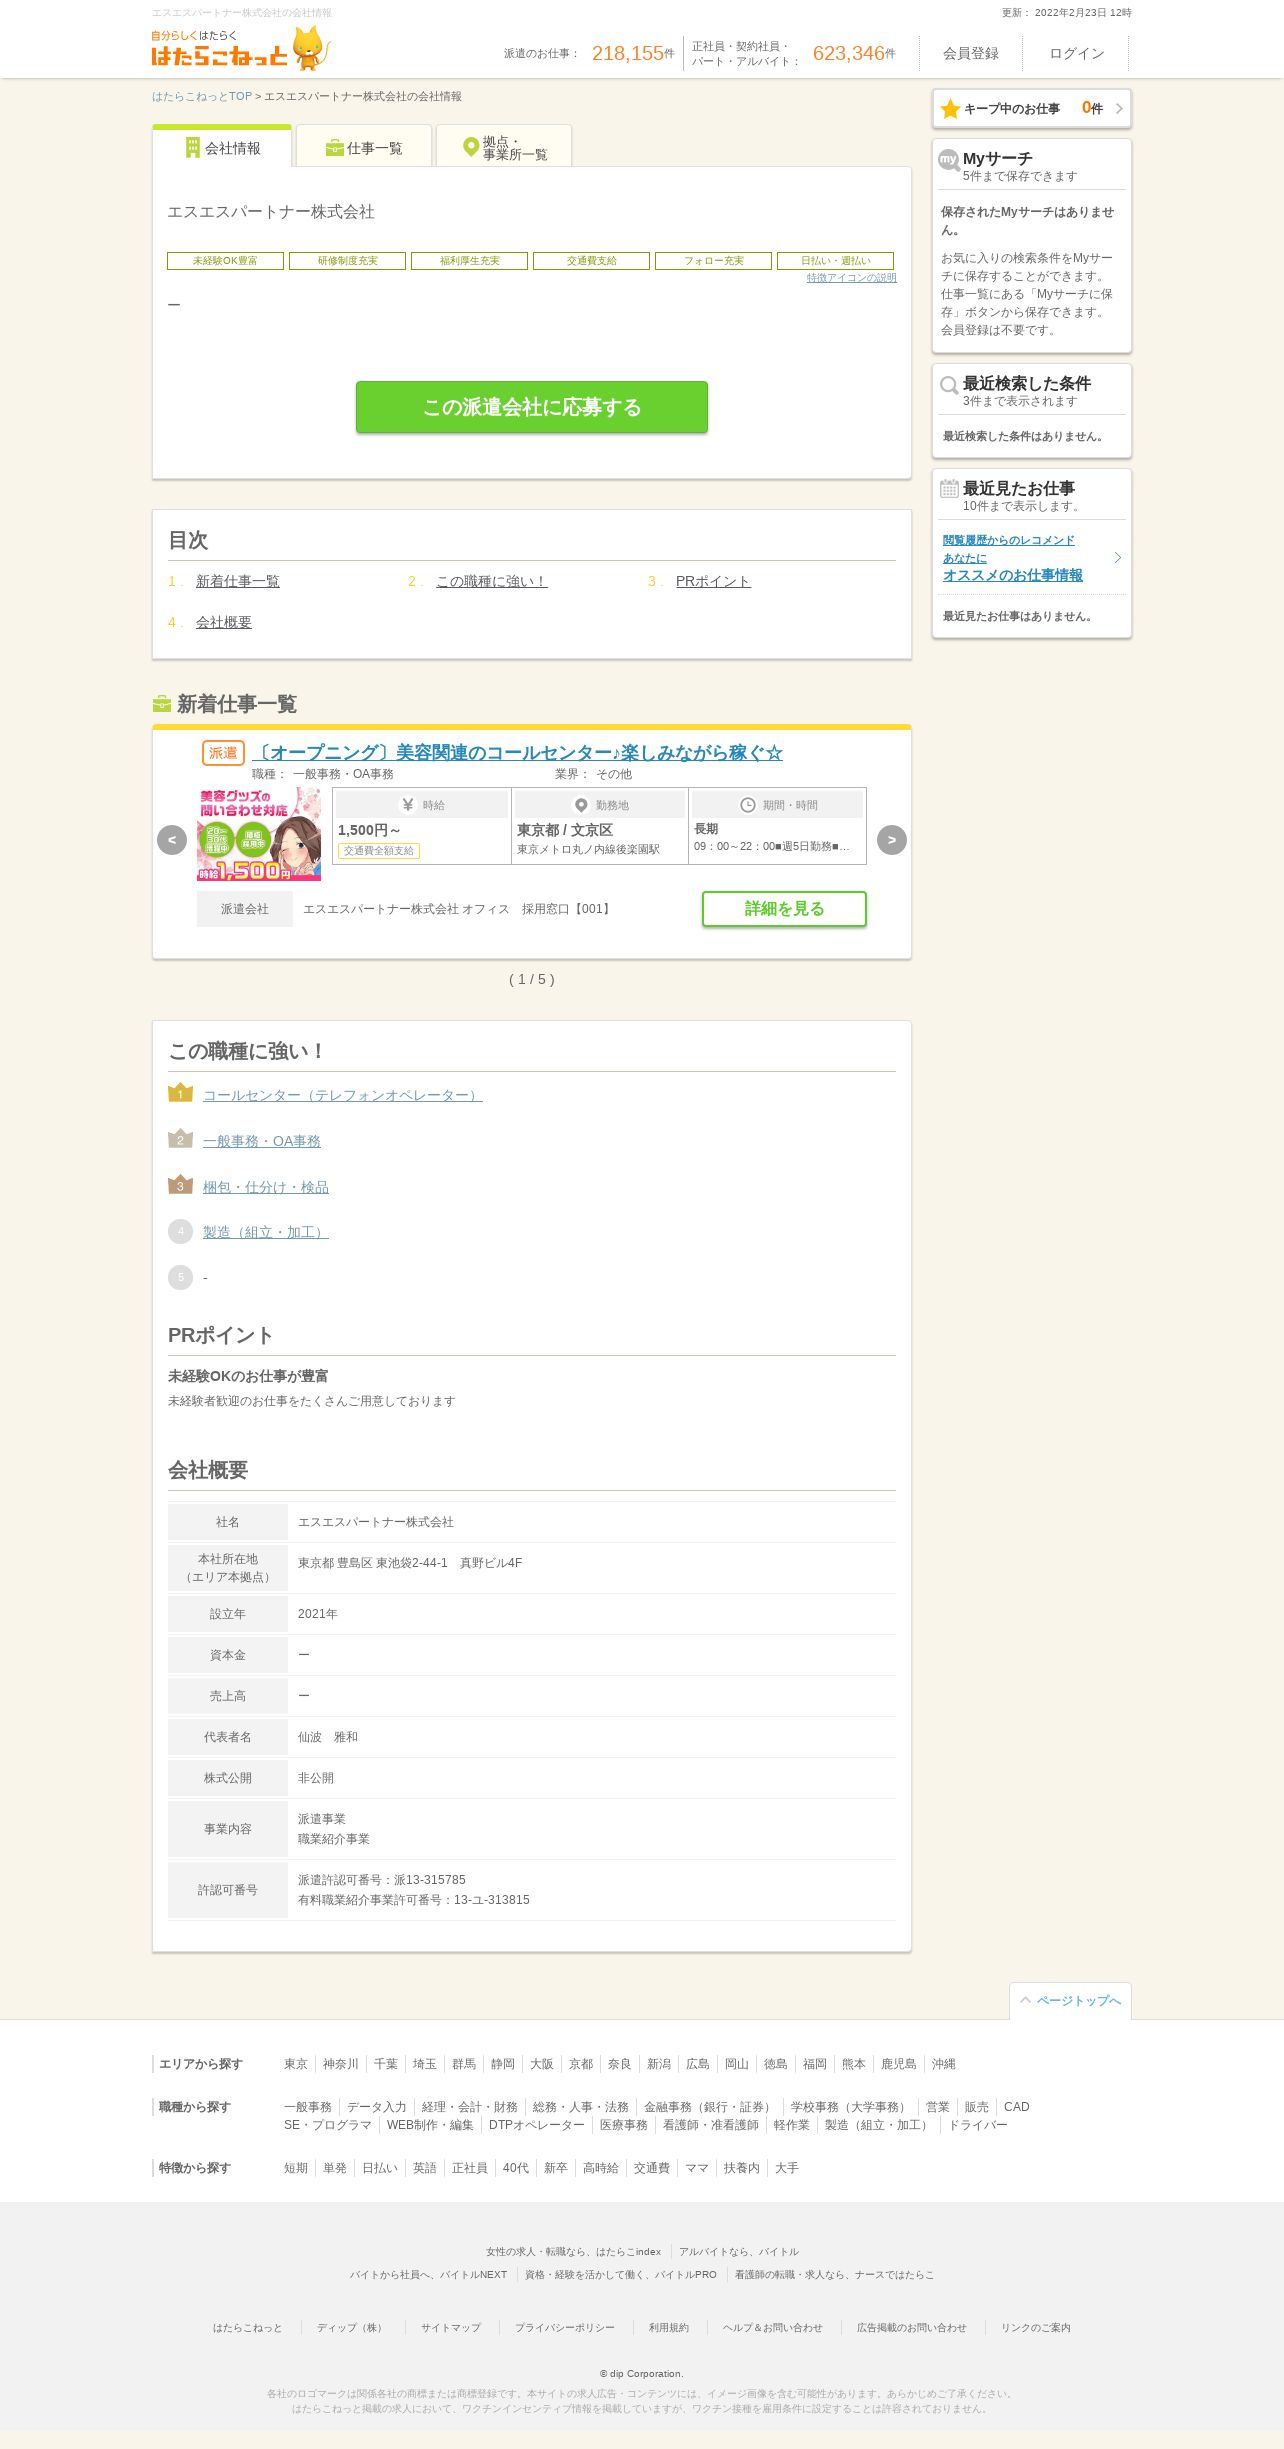Viewport: 1284px width, 2449px height.
Task: Click the rank 2 silver crown icon
Action: point(180,1139)
